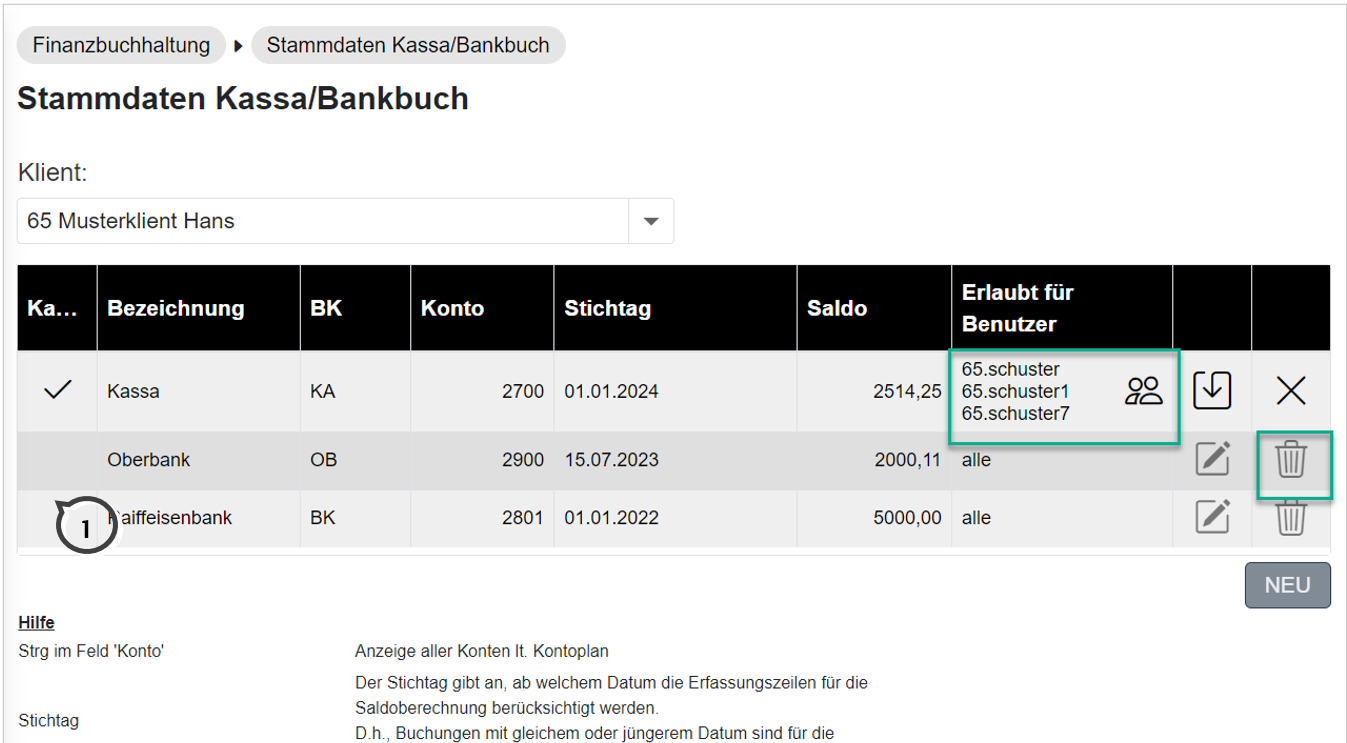Cancel editing with X icon in Kassa row

point(1291,391)
